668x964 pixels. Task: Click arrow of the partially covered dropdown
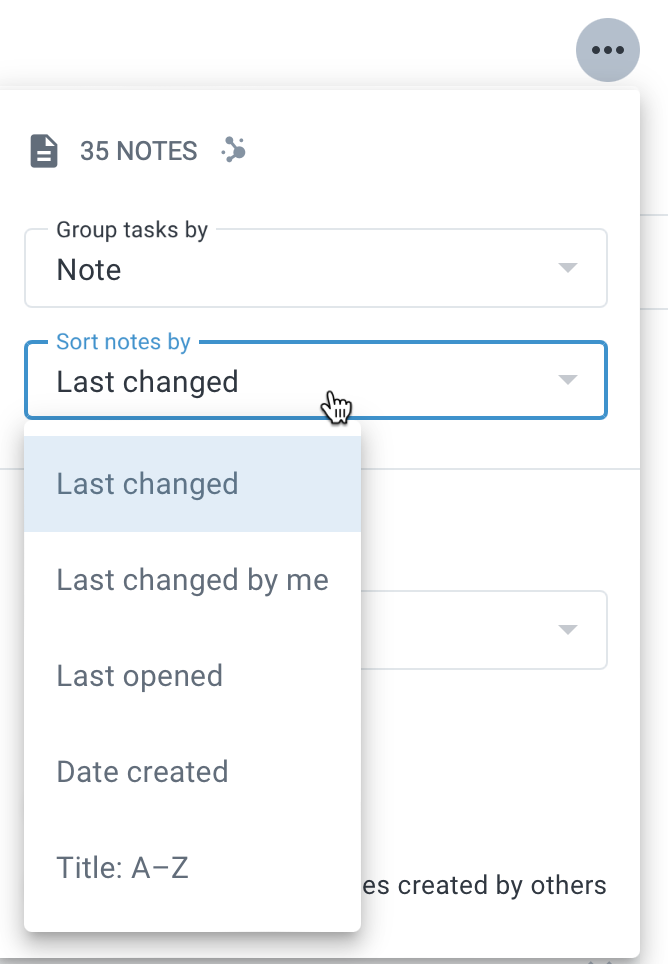(567, 630)
